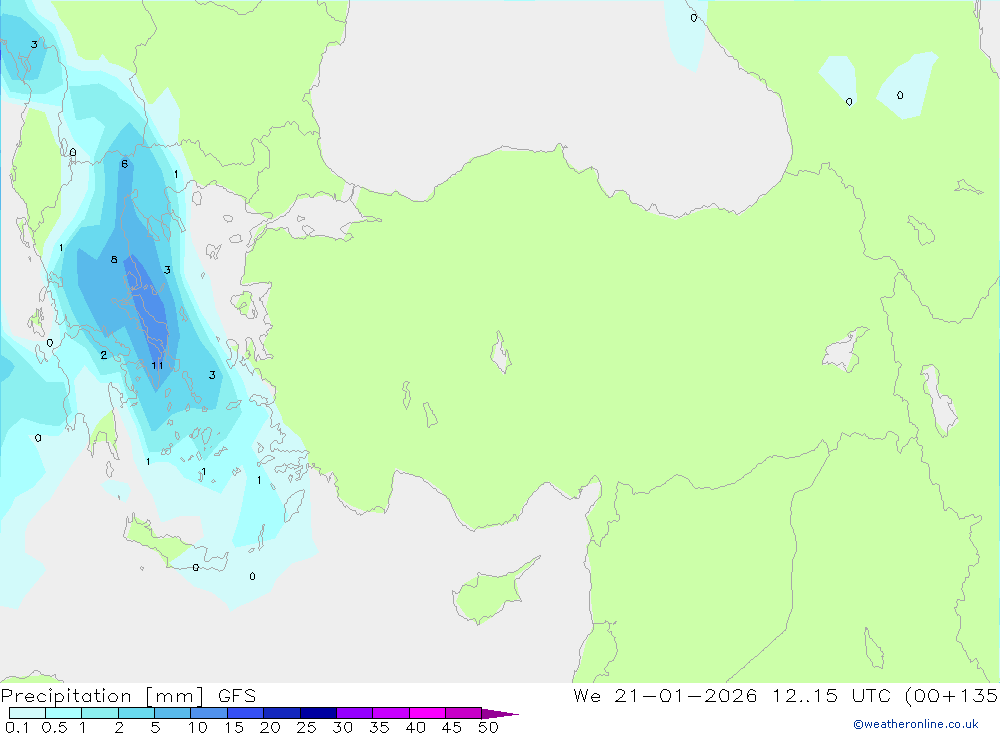Image resolution: width=1000 pixels, height=733 pixels.
Task: Click the '12..15 UTC' time text
Action: 831,696
